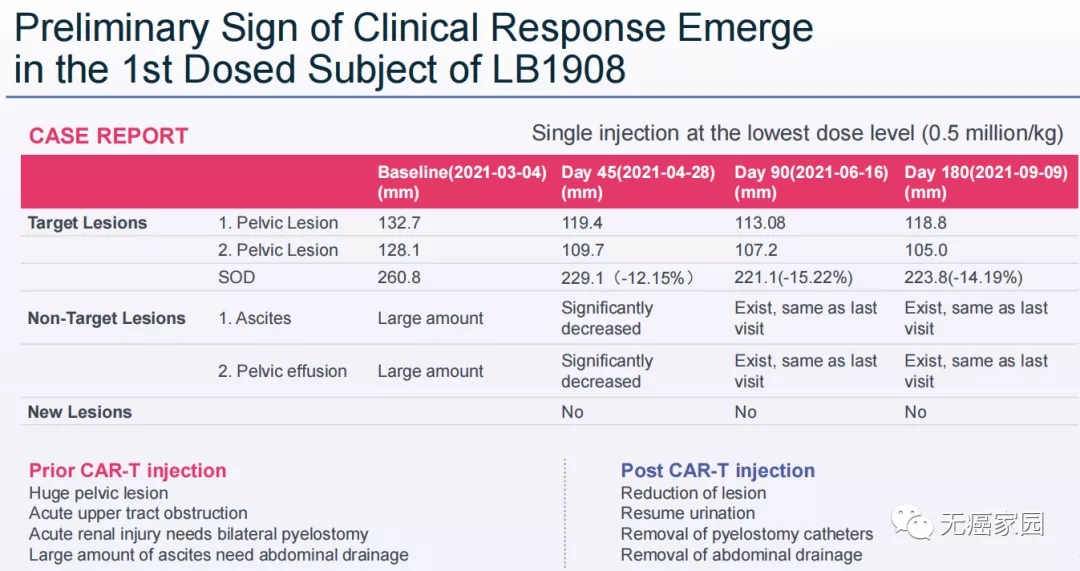Click the Ascites row label

[255, 318]
